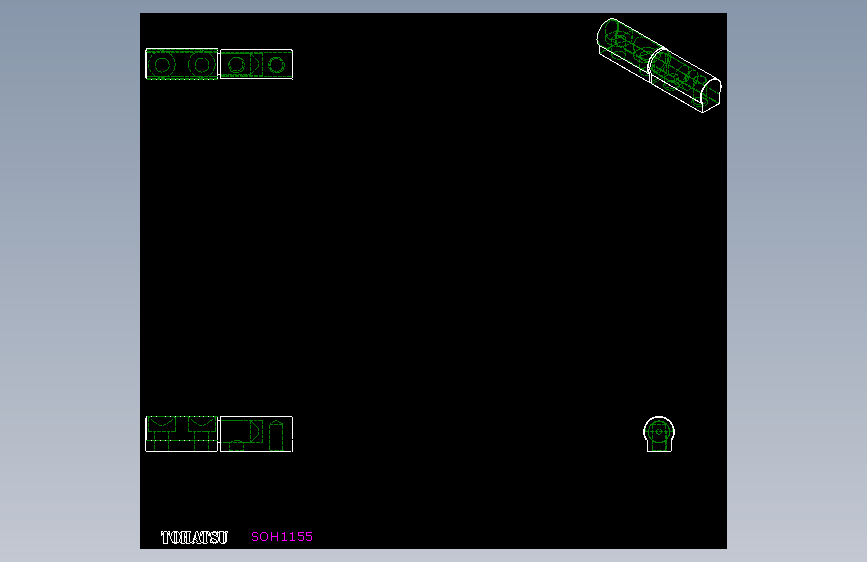
Task: Select the front view left hinge half
Action: point(182,434)
